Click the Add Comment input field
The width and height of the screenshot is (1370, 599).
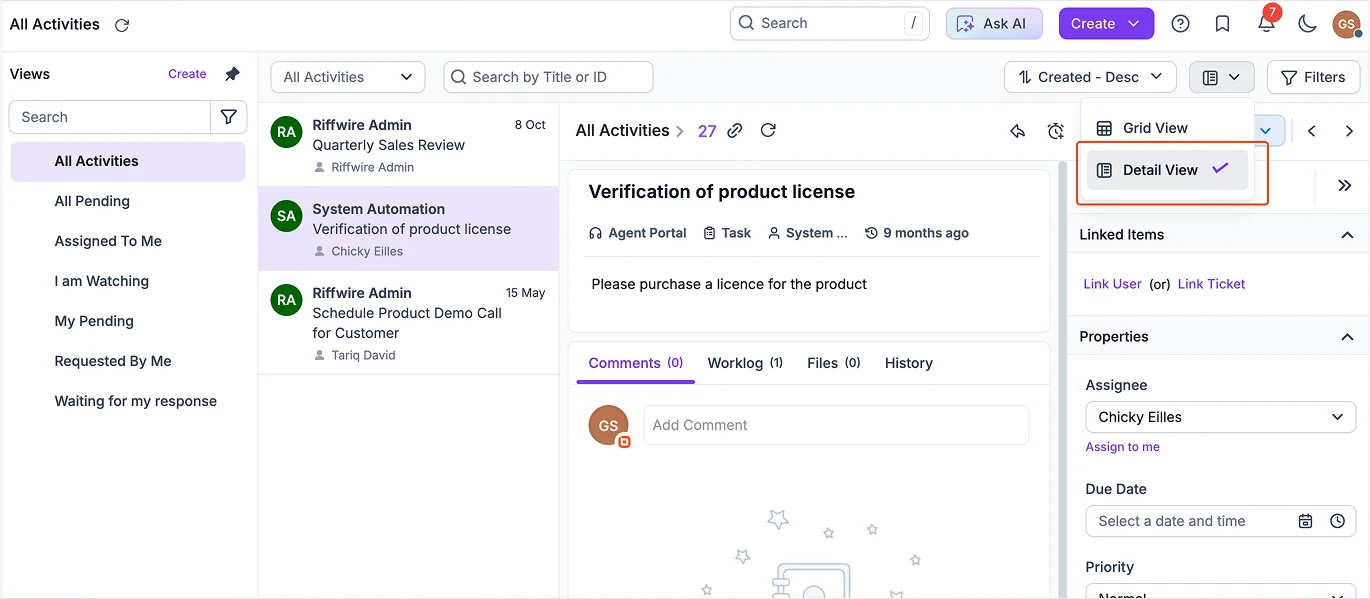(x=835, y=425)
